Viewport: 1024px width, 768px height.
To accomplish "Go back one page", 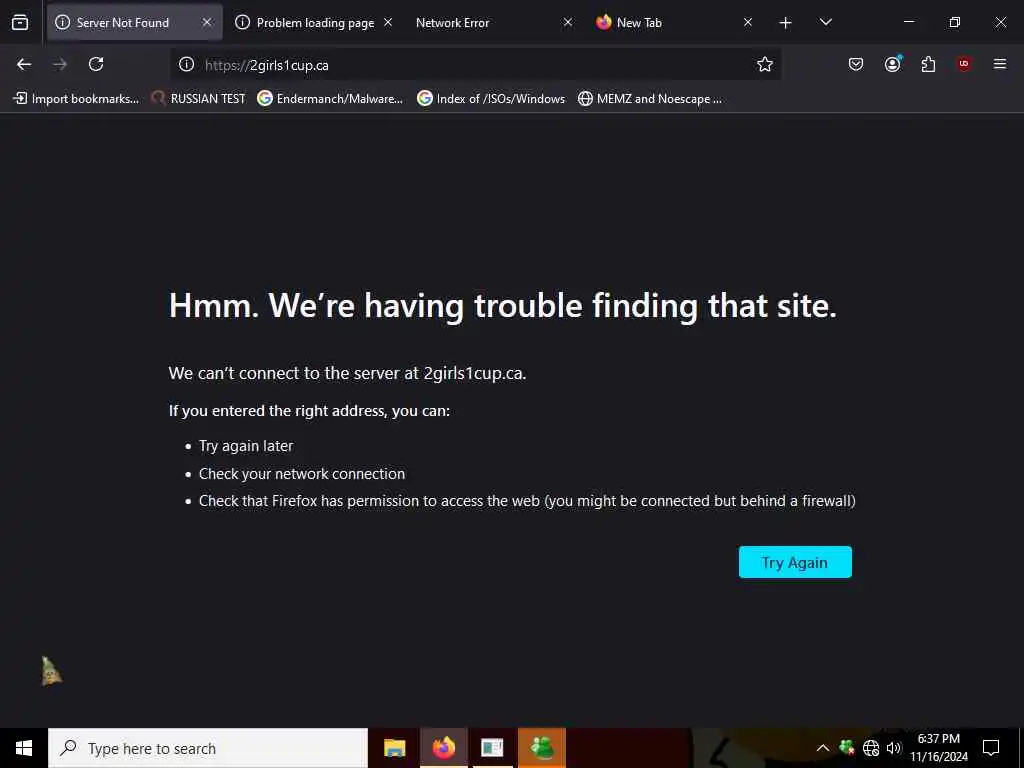I will coord(24,64).
